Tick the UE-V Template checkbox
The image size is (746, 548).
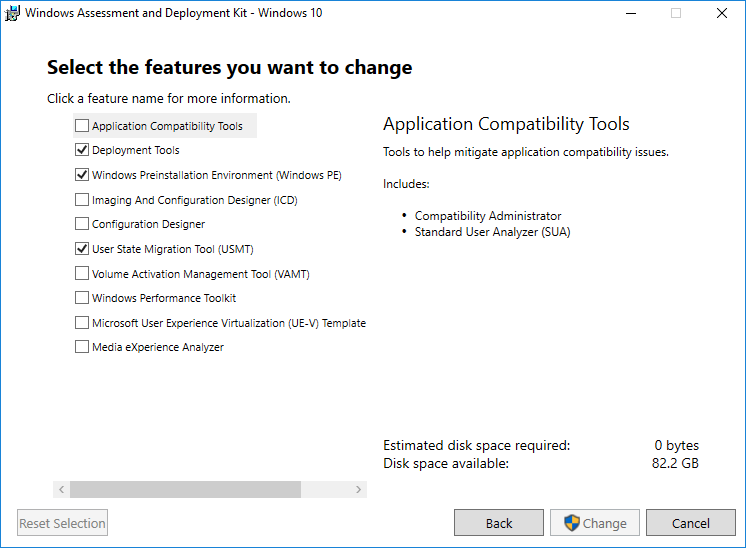82,323
